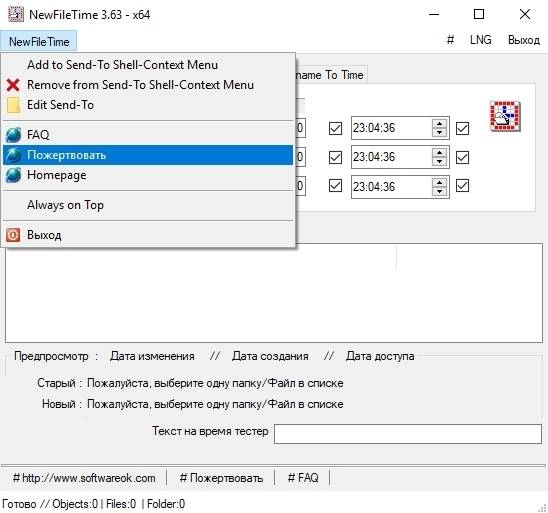Switch to the tab ending in 'name To Time'
548x513 pixels.
(x=331, y=75)
